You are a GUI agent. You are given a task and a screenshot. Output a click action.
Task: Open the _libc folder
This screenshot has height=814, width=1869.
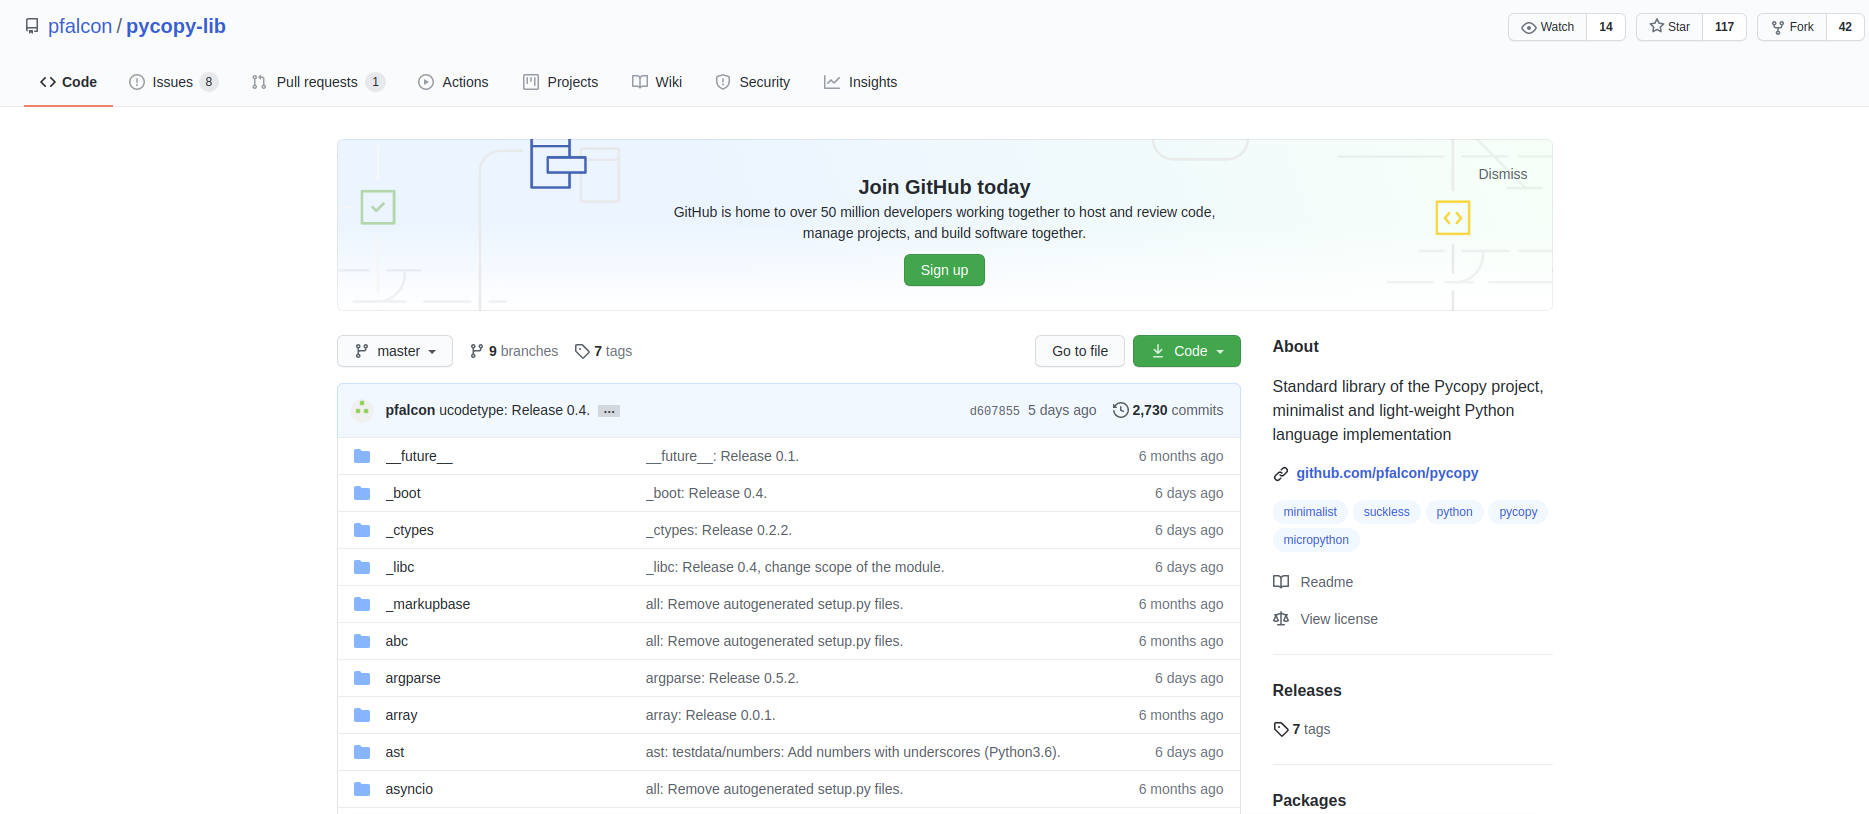point(400,567)
